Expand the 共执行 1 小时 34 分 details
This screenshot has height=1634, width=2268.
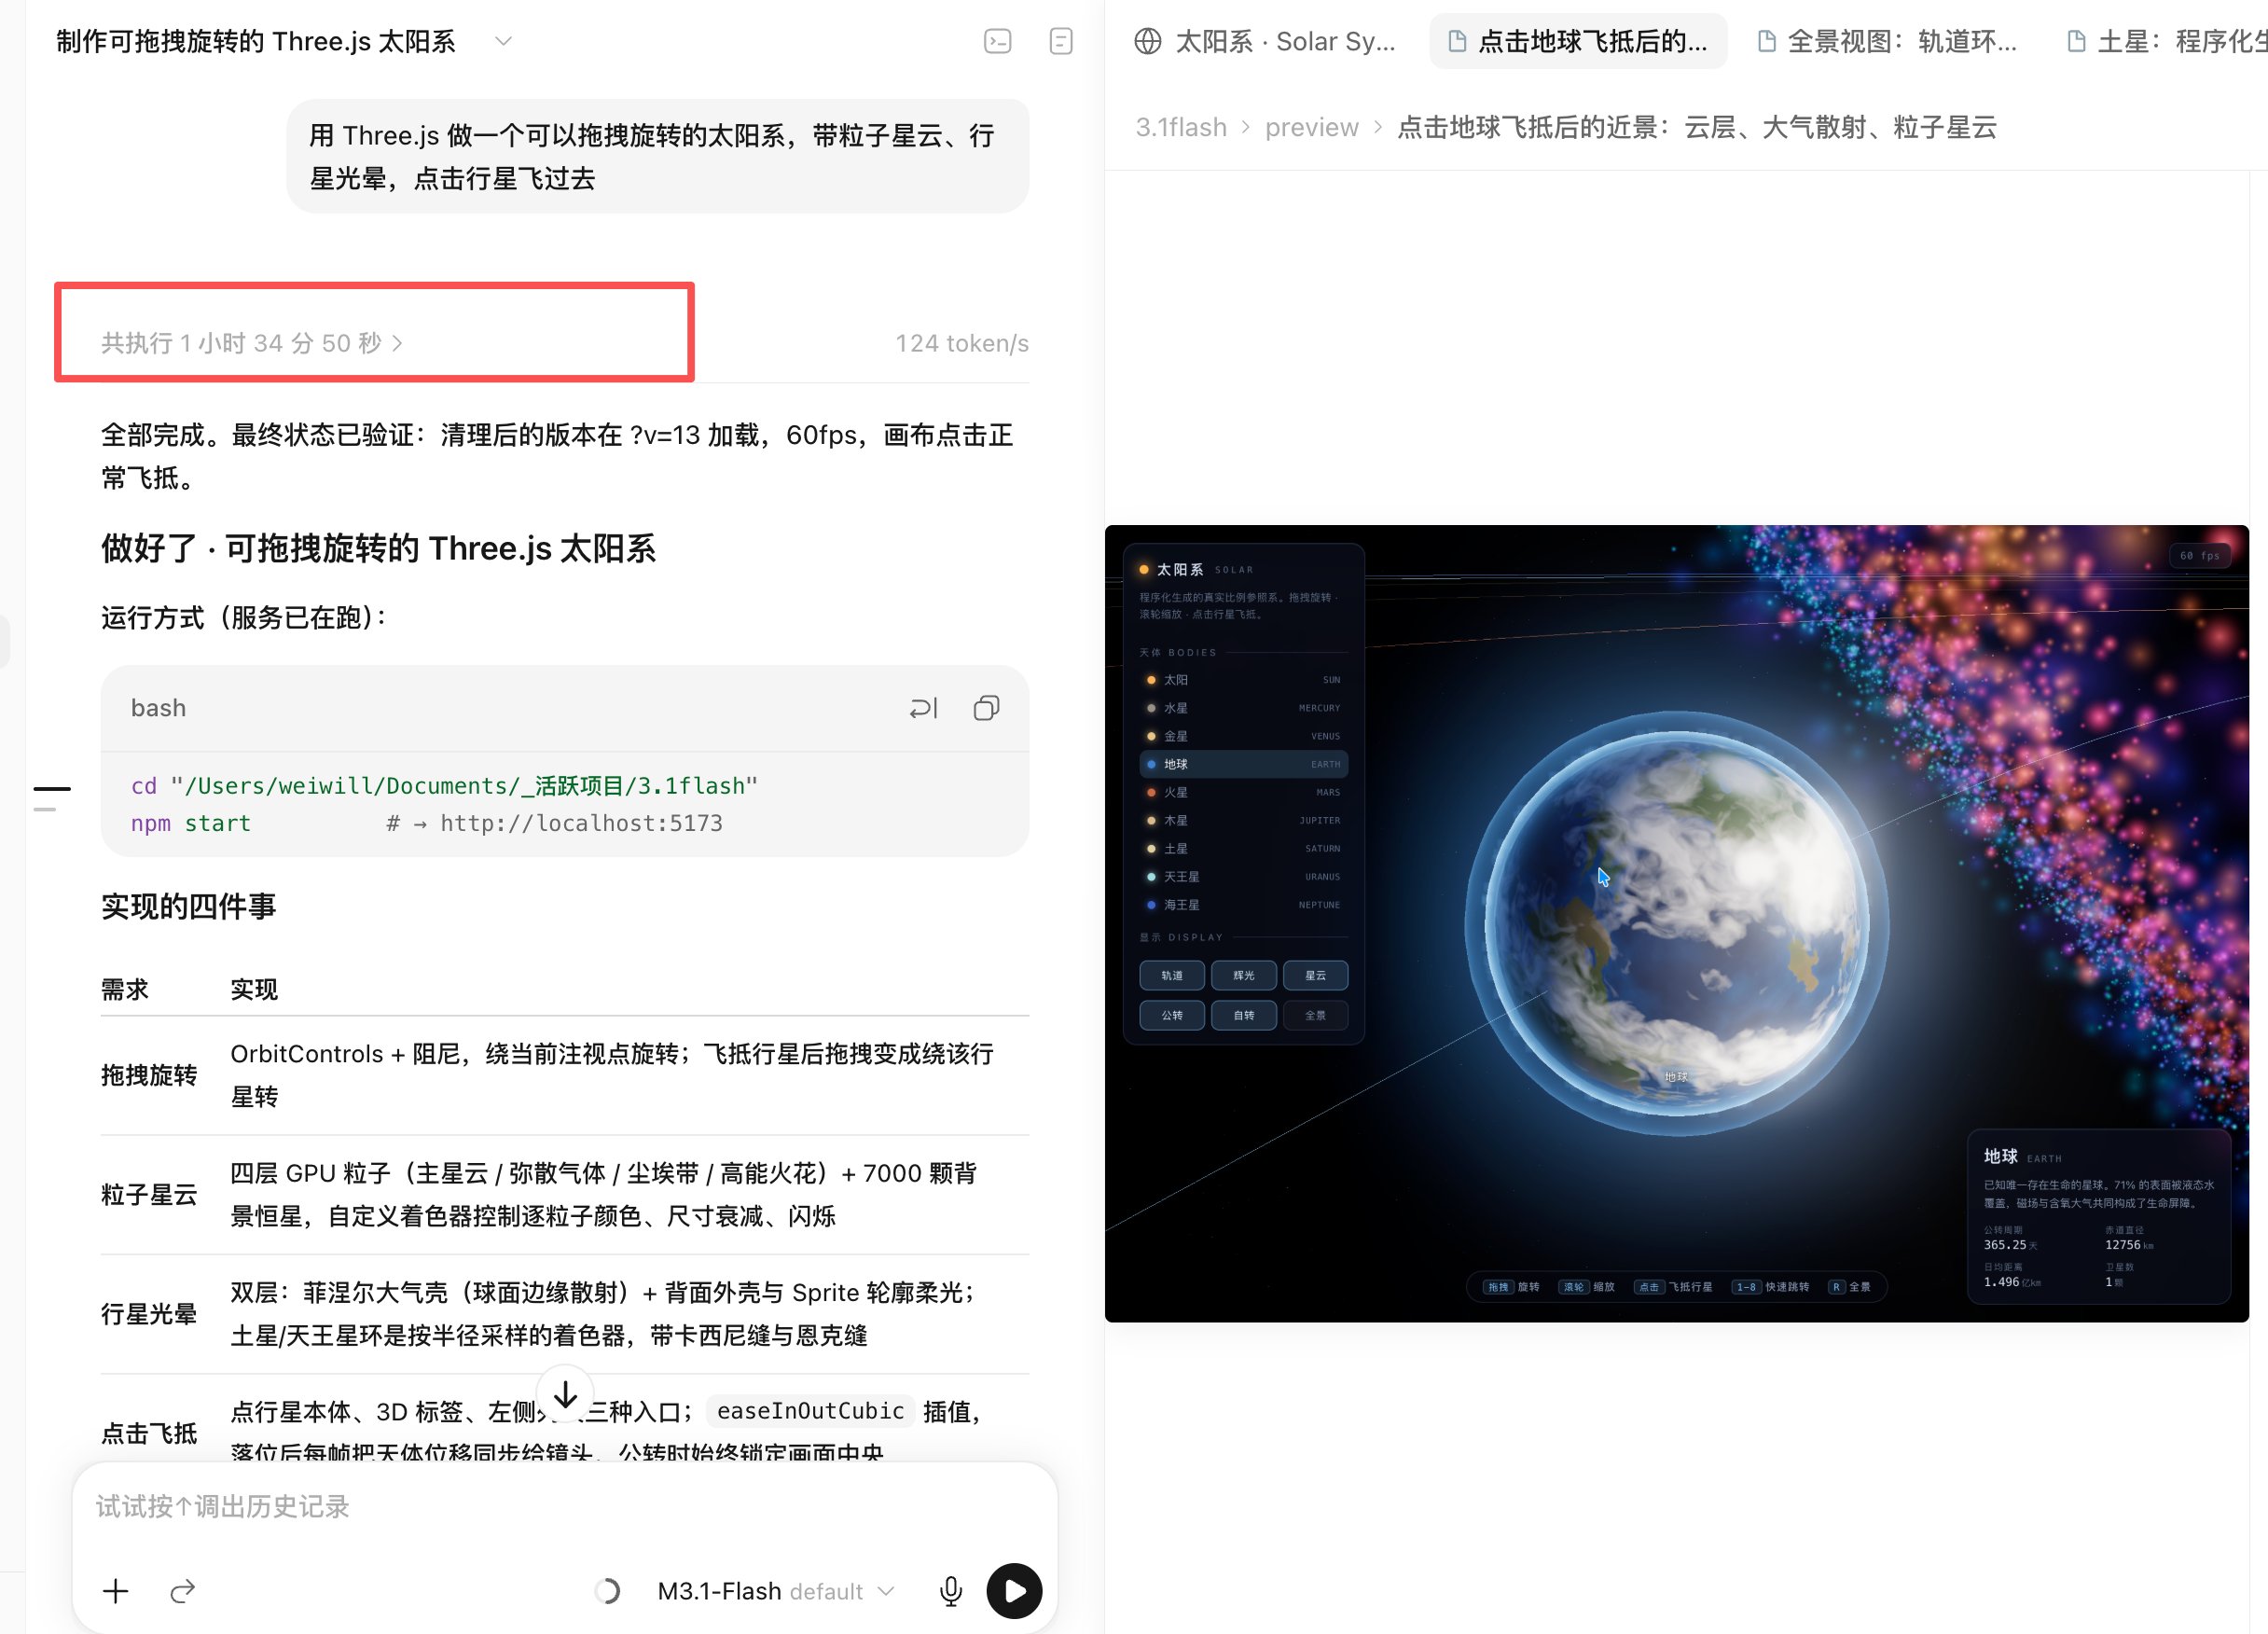tap(251, 343)
